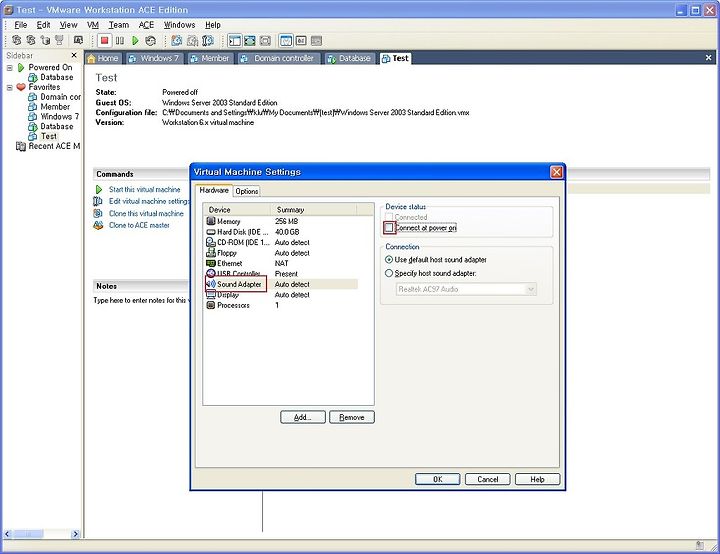Click the sidebar scroll right arrow
This screenshot has width=720, height=554.
click(76, 534)
